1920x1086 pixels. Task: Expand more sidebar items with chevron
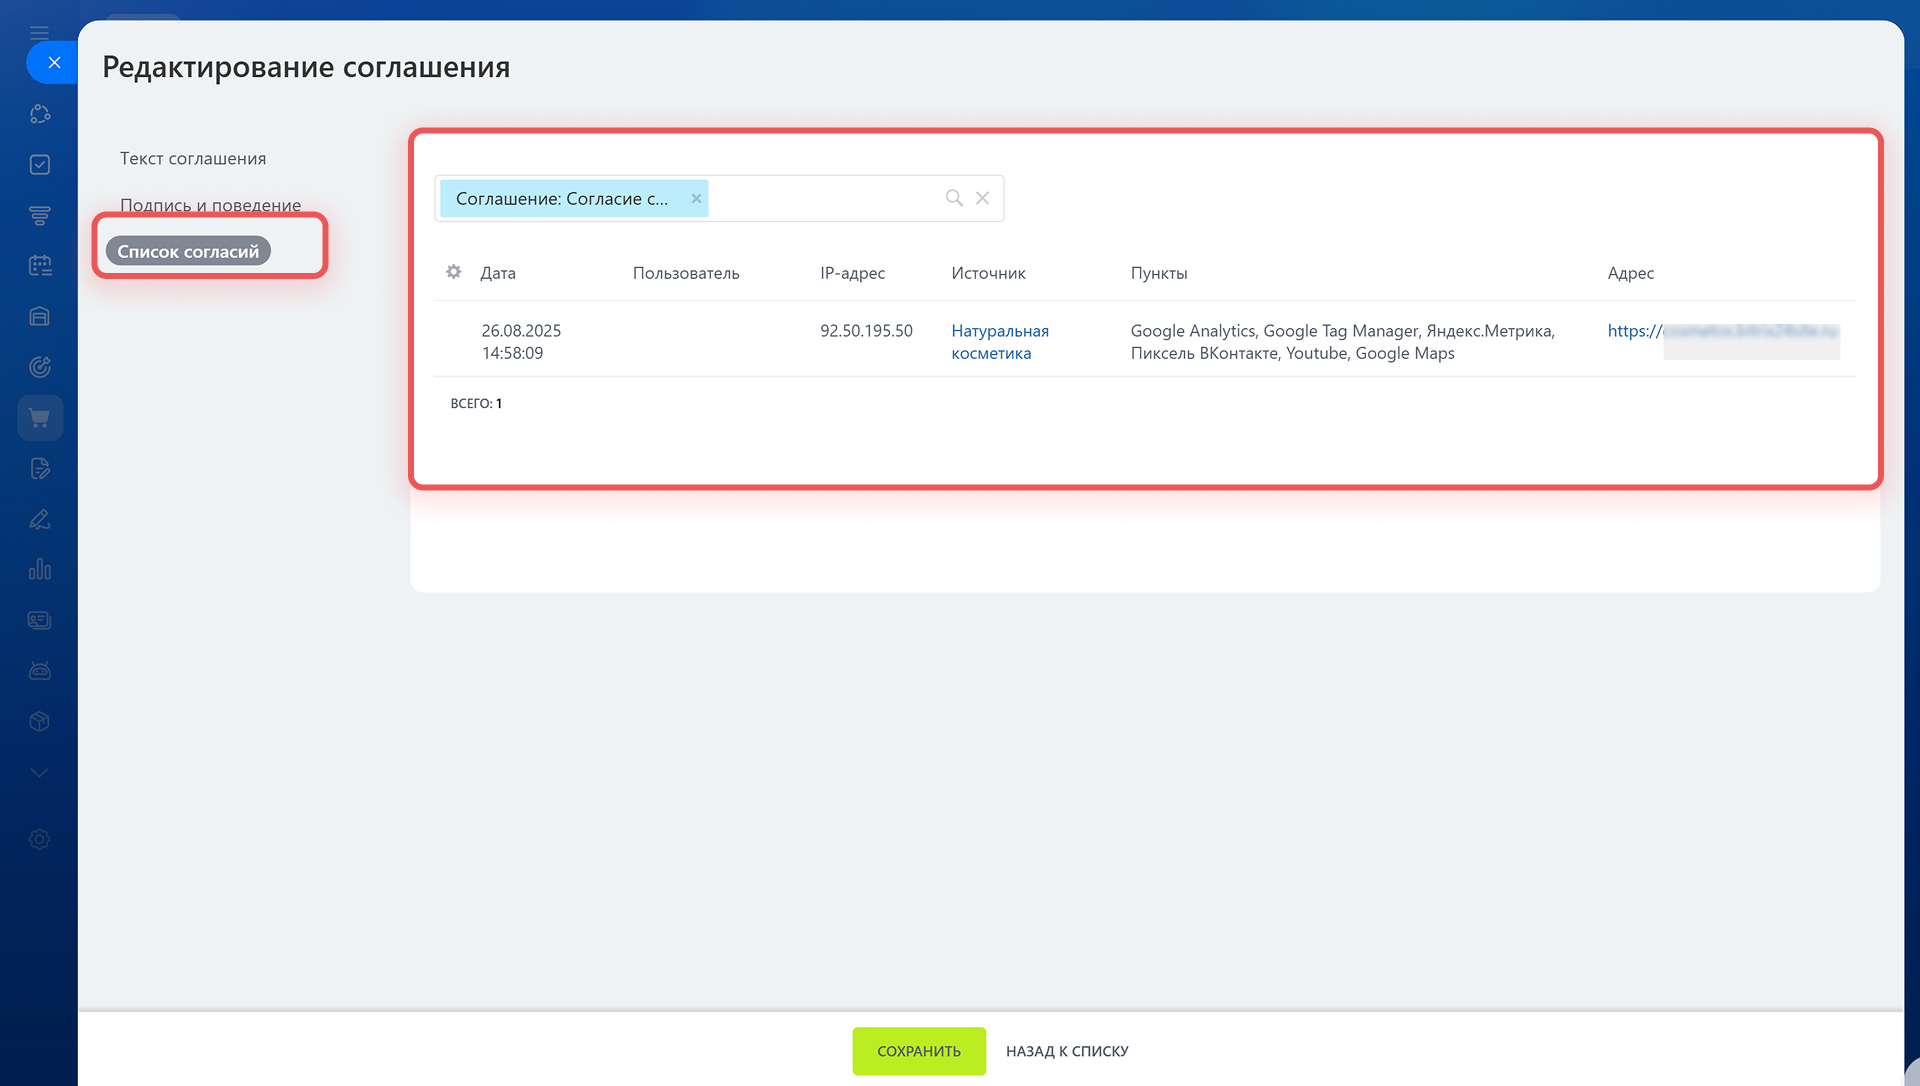point(40,772)
